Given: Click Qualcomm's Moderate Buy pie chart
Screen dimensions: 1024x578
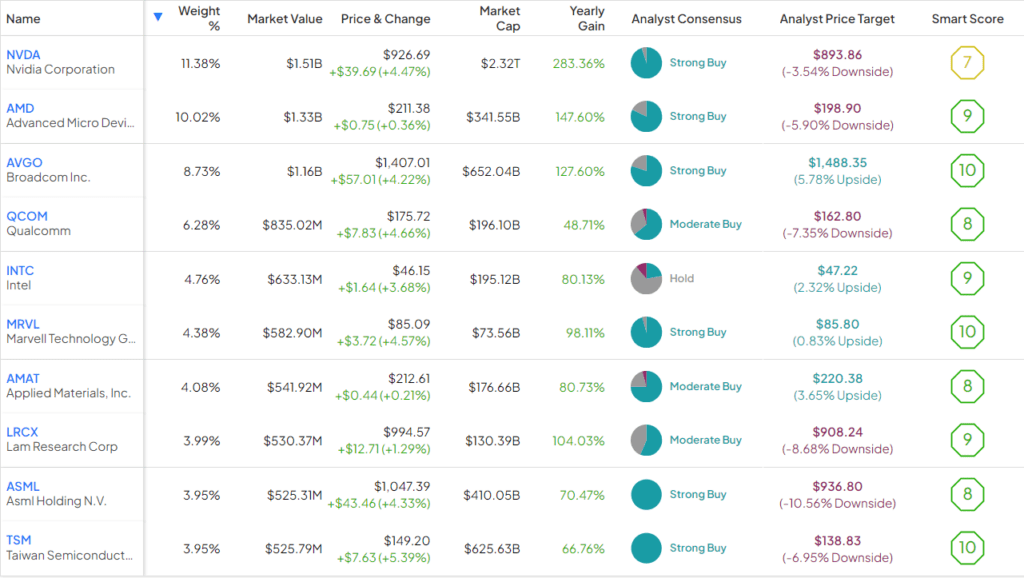Looking at the screenshot, I should tap(646, 225).
